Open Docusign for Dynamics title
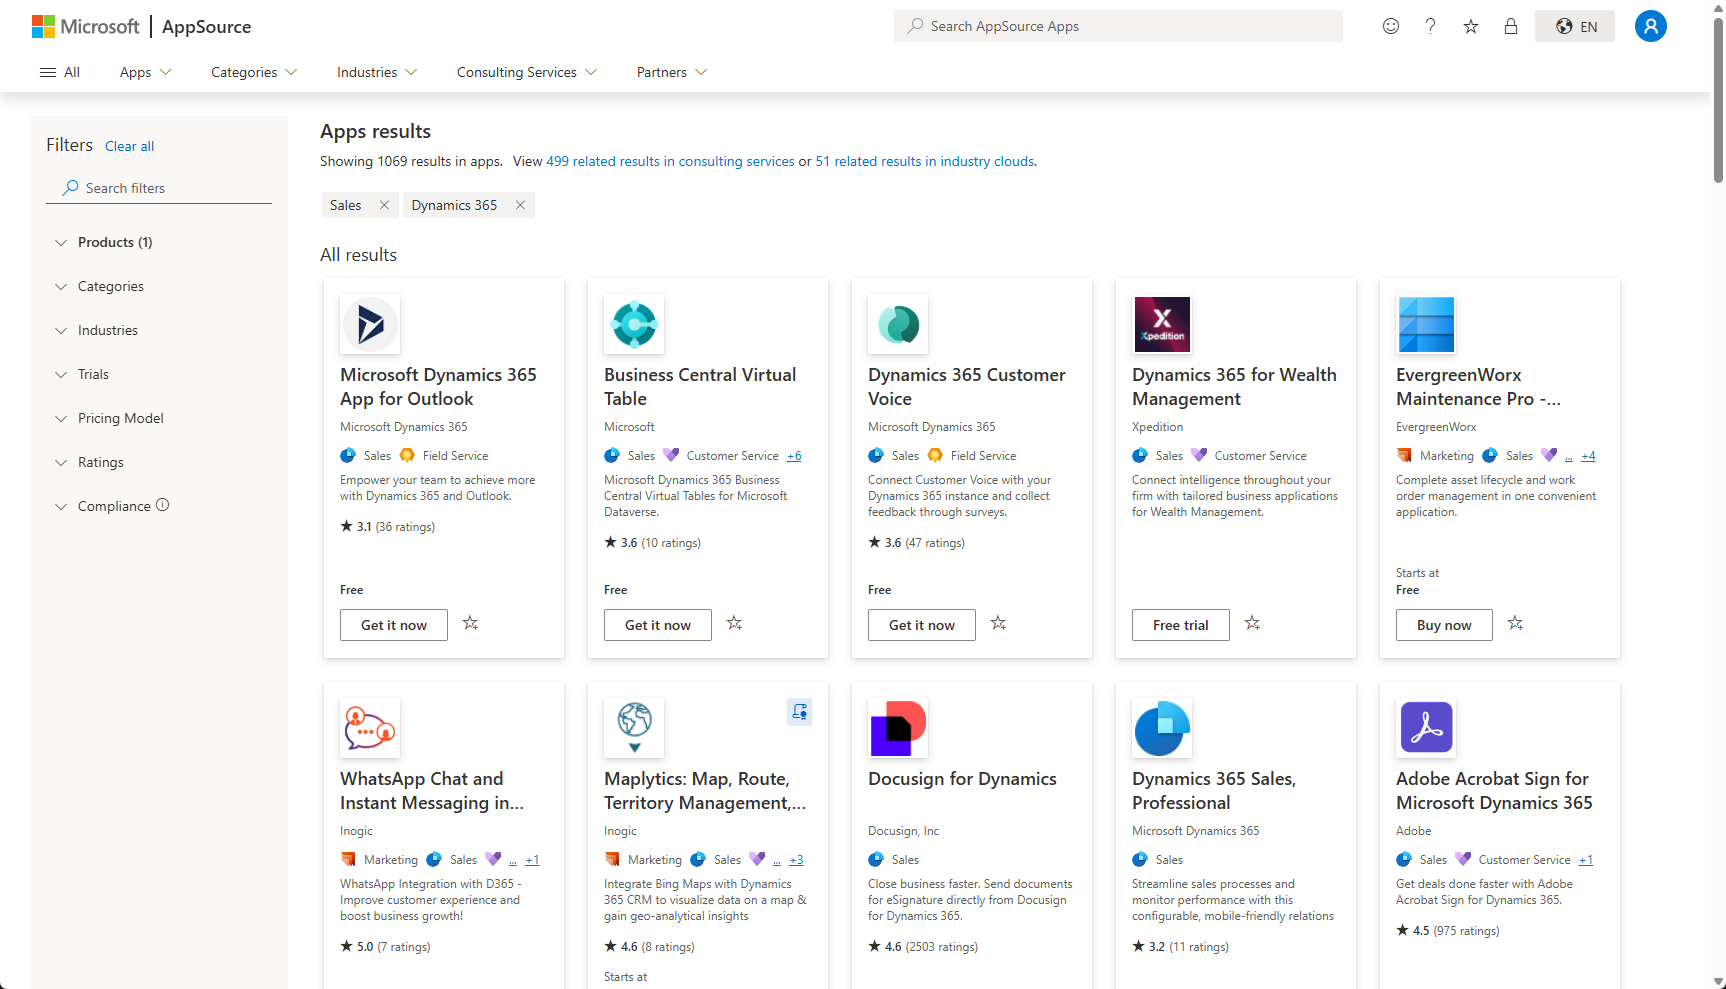 click(x=962, y=779)
